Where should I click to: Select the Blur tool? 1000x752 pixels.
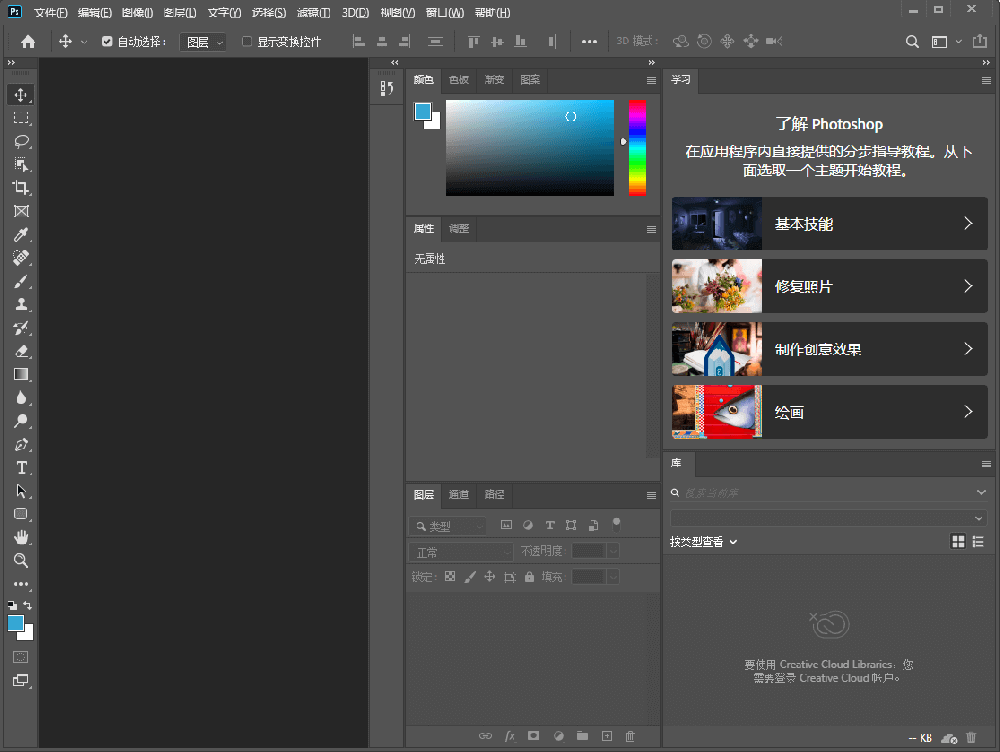21,398
